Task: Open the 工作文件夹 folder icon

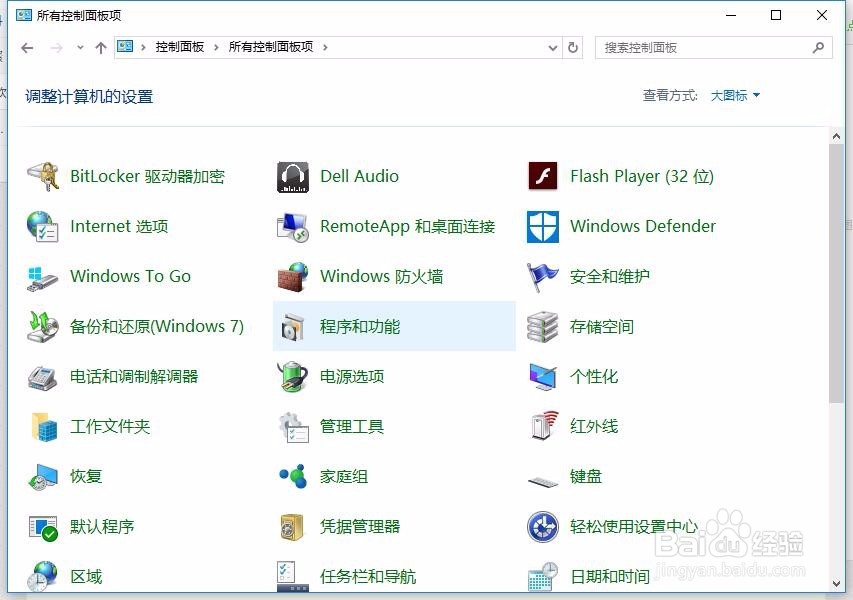Action: [x=44, y=427]
